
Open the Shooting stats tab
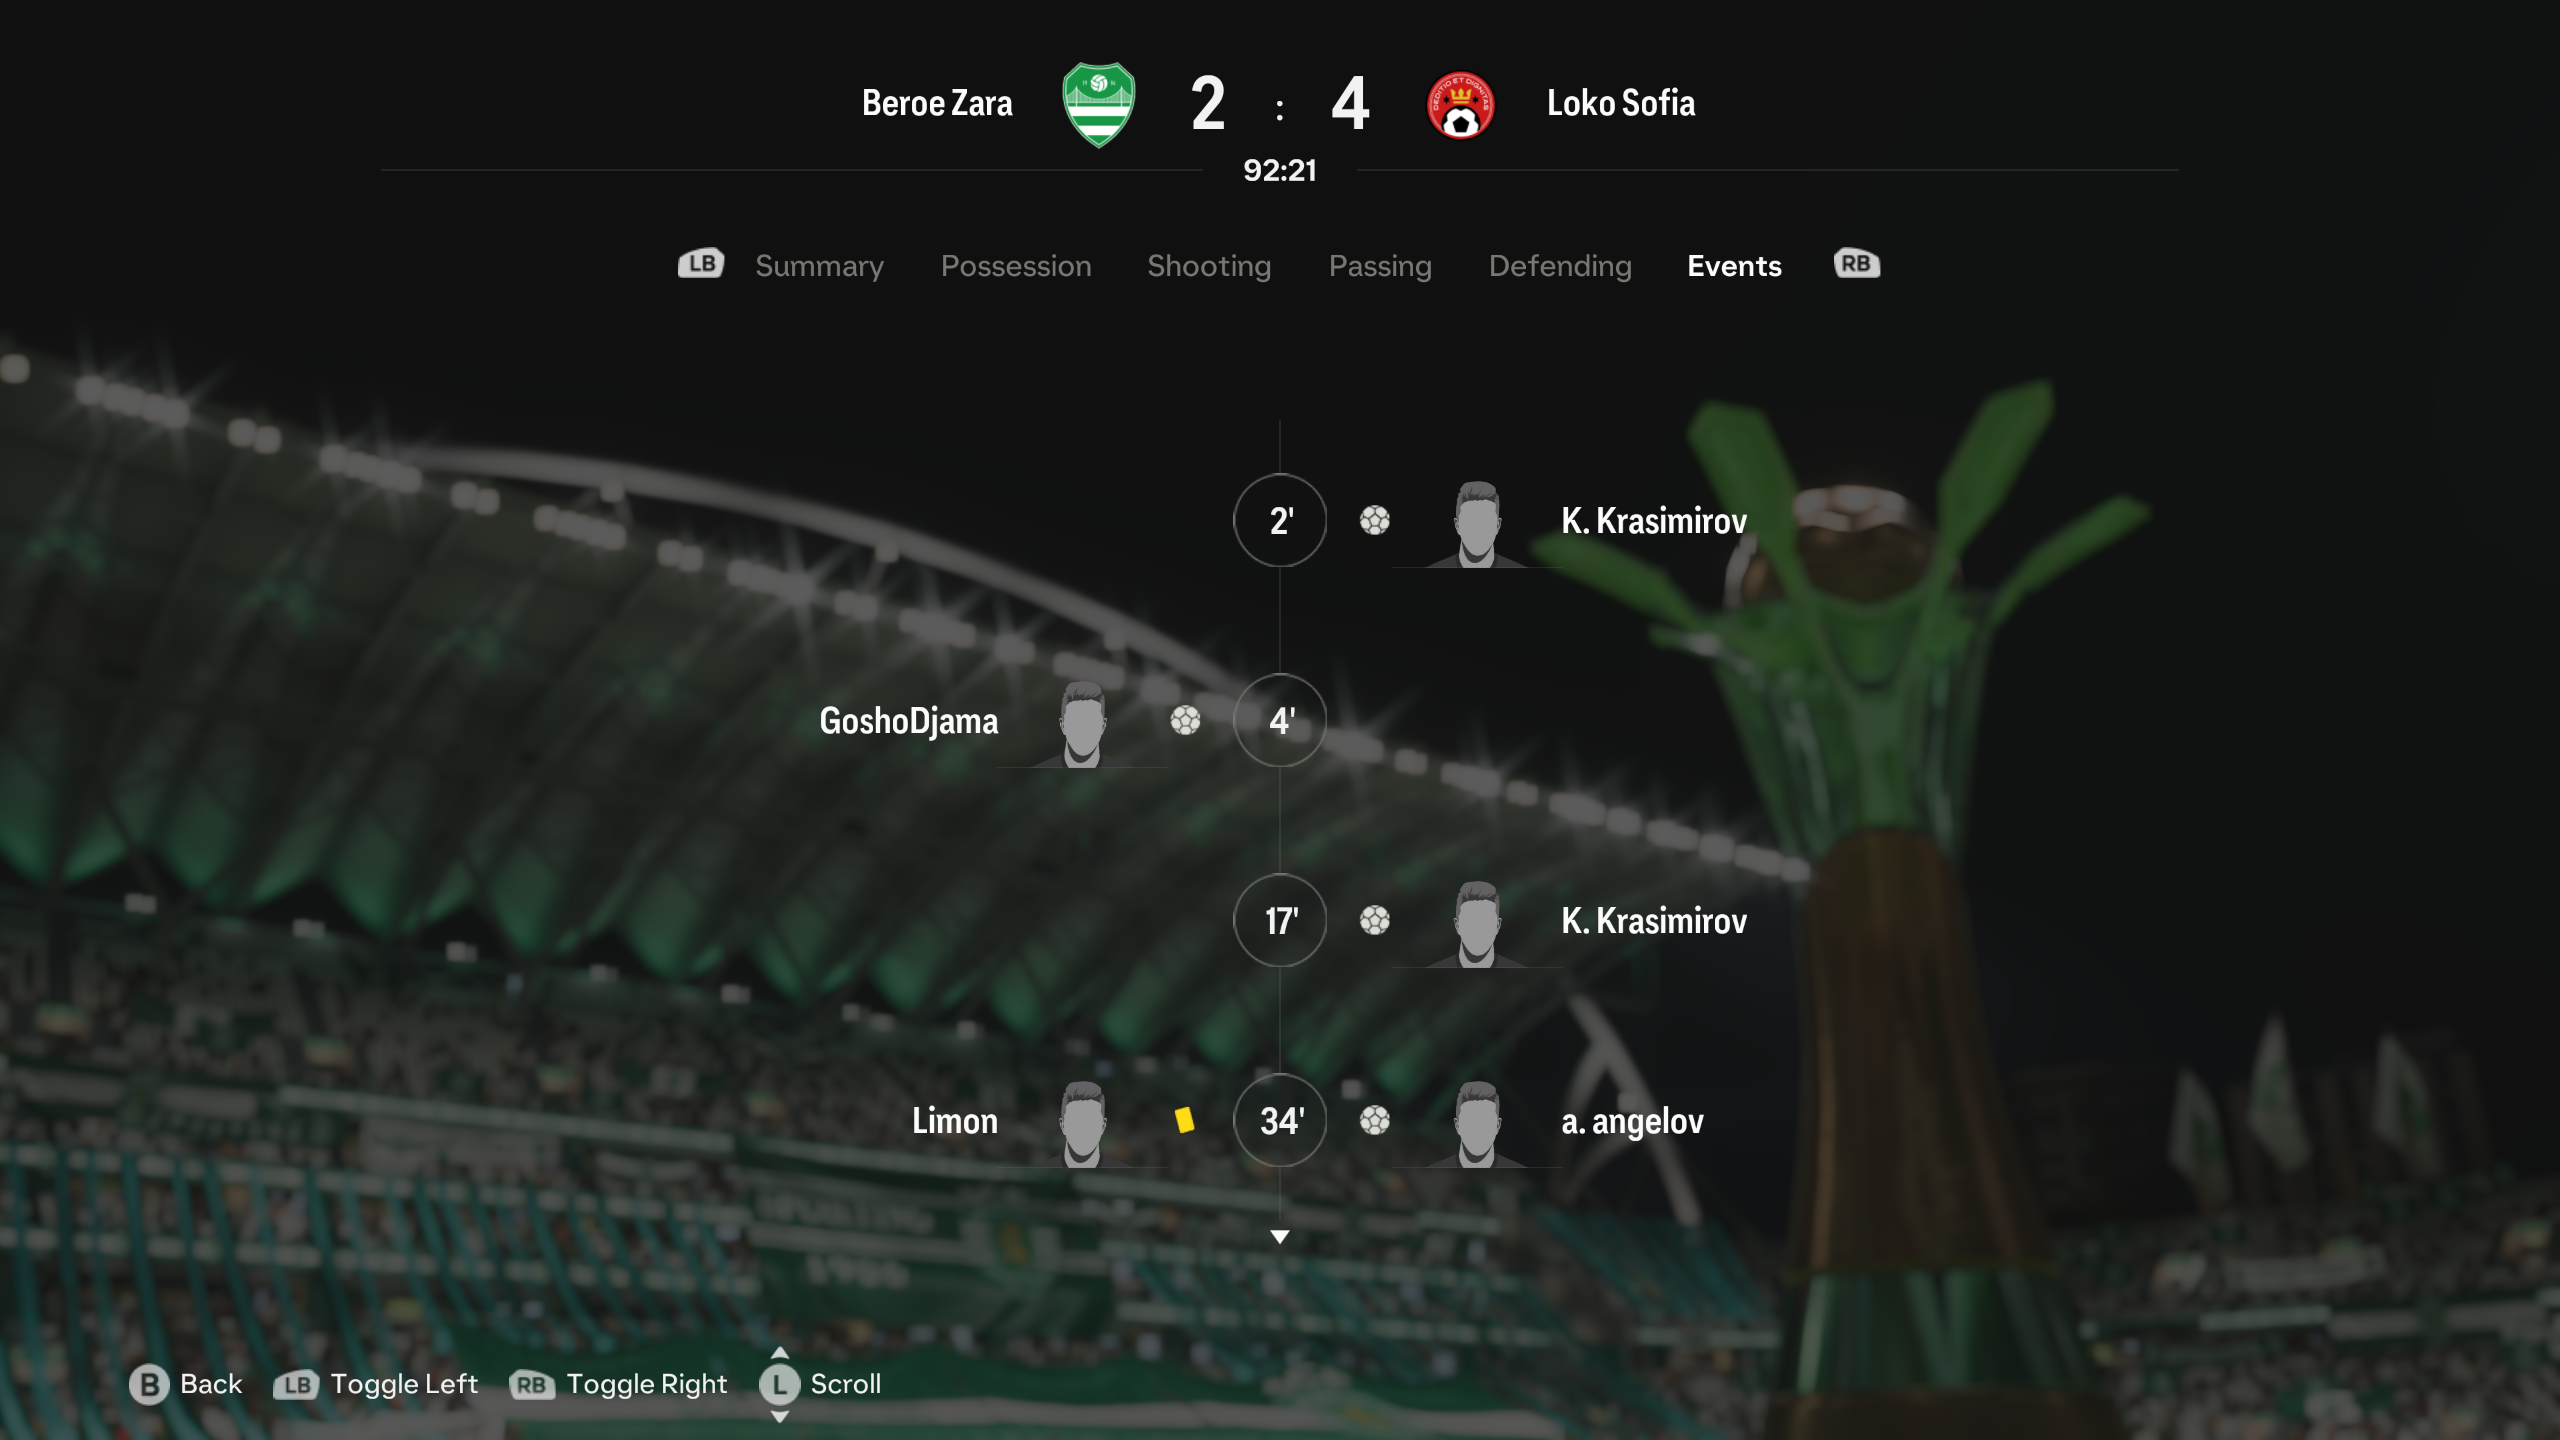1209,266
